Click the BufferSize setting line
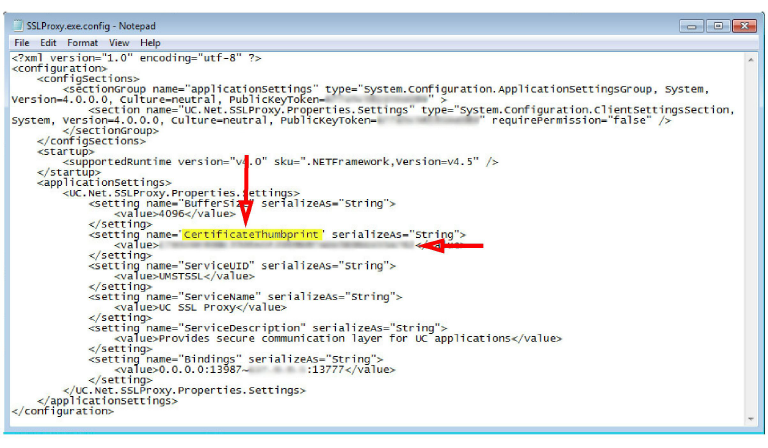 tap(242, 203)
